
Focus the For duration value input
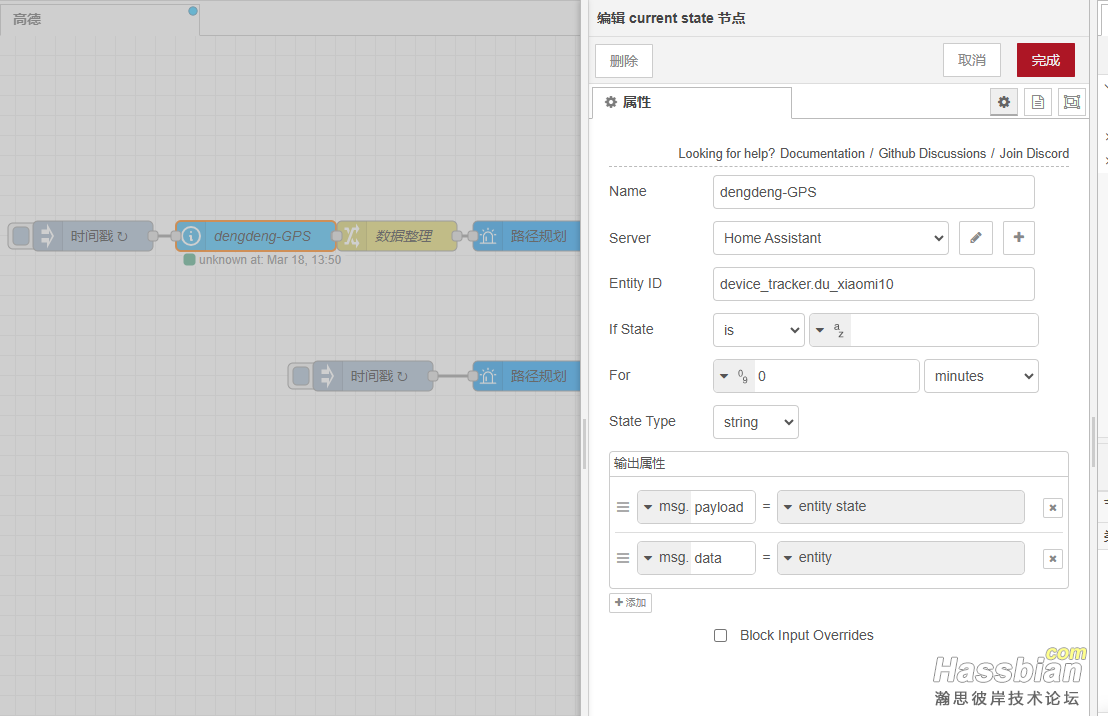click(837, 376)
